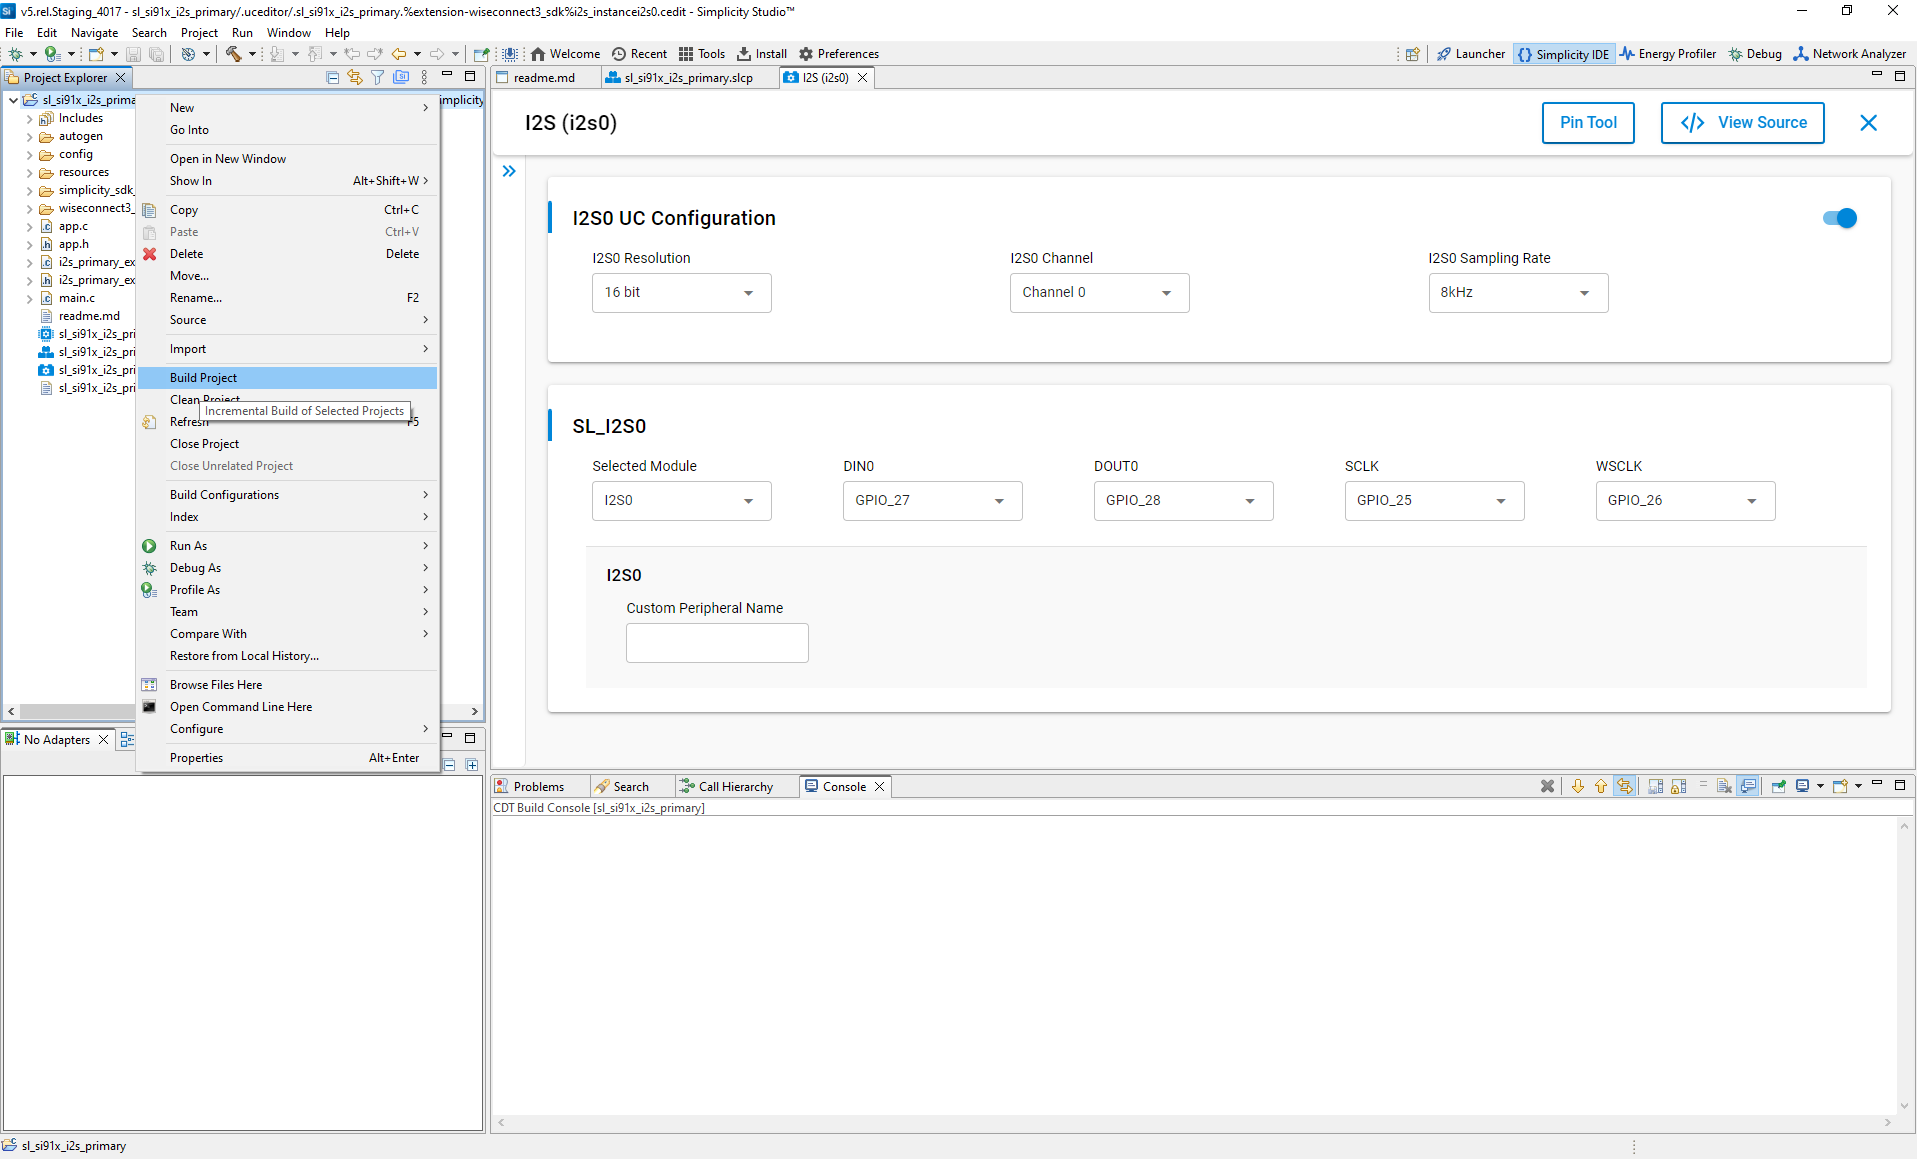Switch to the Problems tab
Viewport: 1917px width, 1159px height.
click(x=538, y=787)
